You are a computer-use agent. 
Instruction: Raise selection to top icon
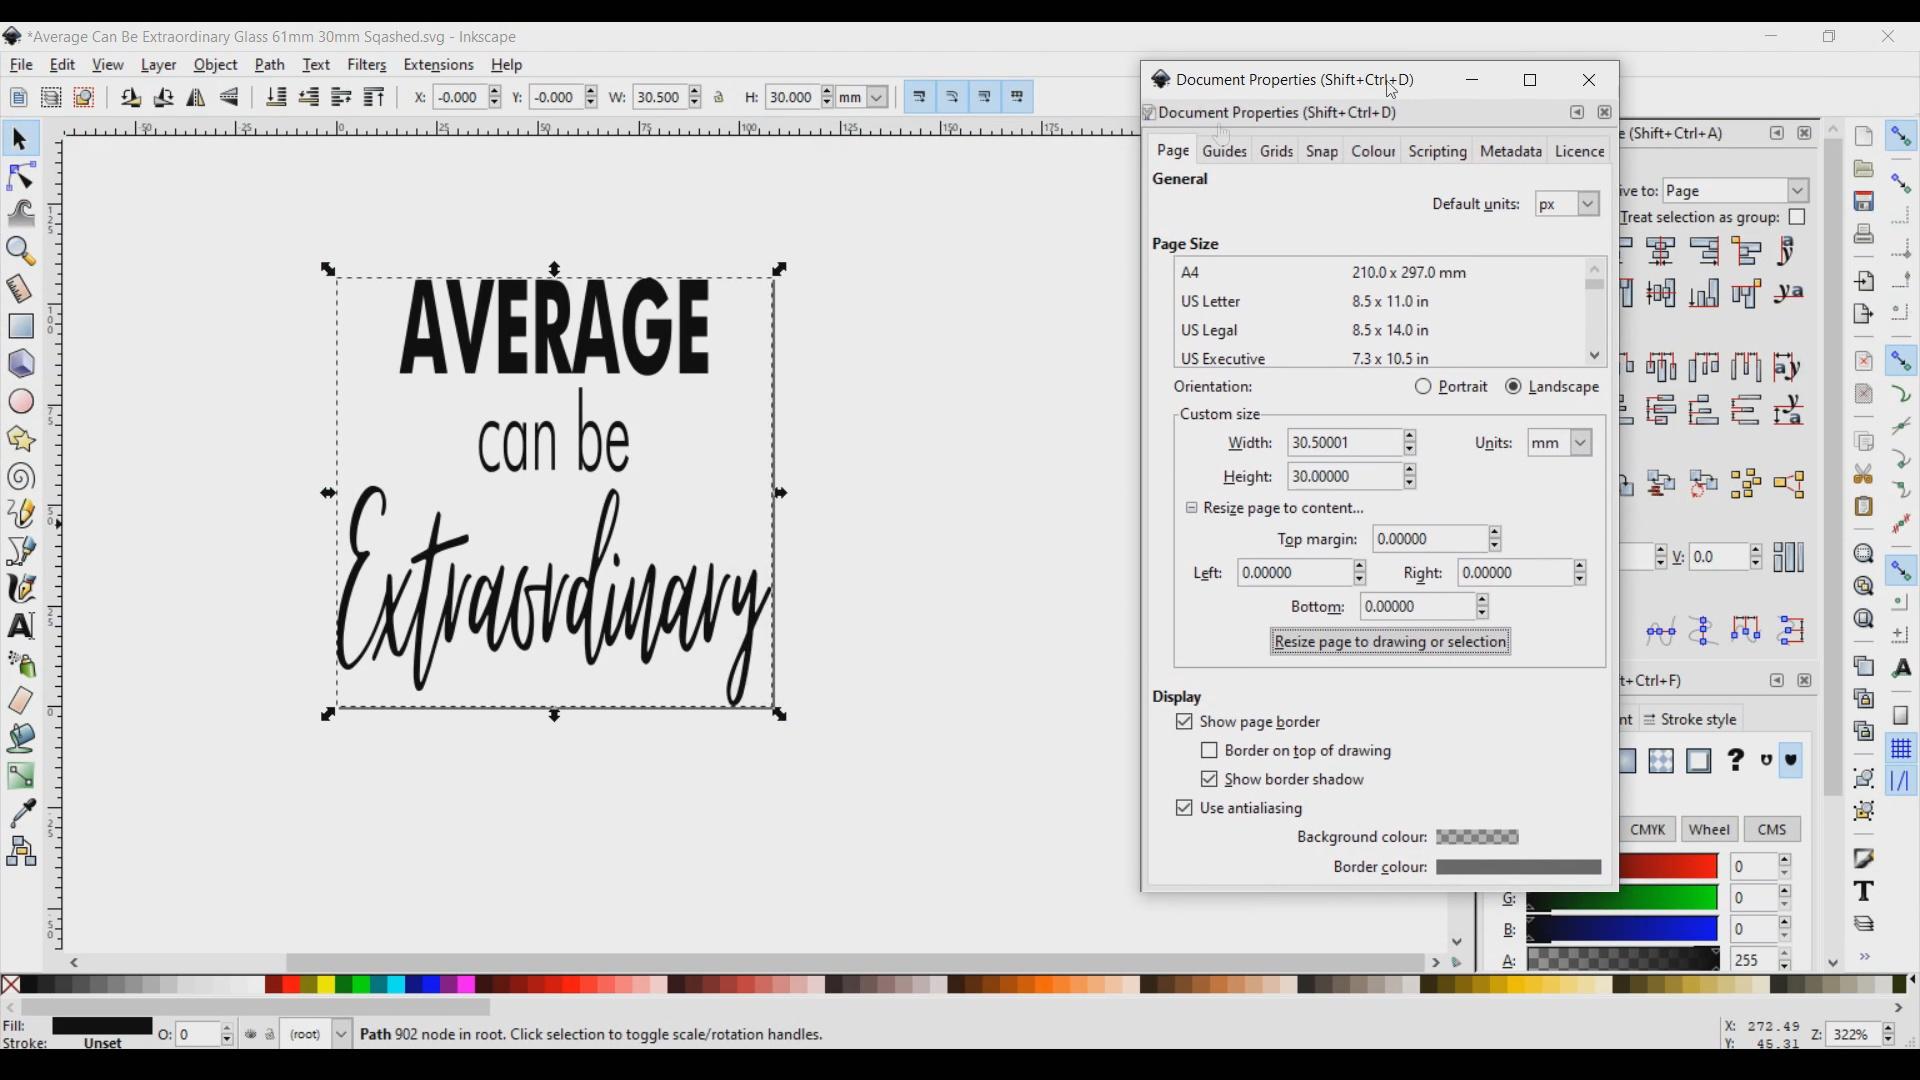tap(375, 98)
